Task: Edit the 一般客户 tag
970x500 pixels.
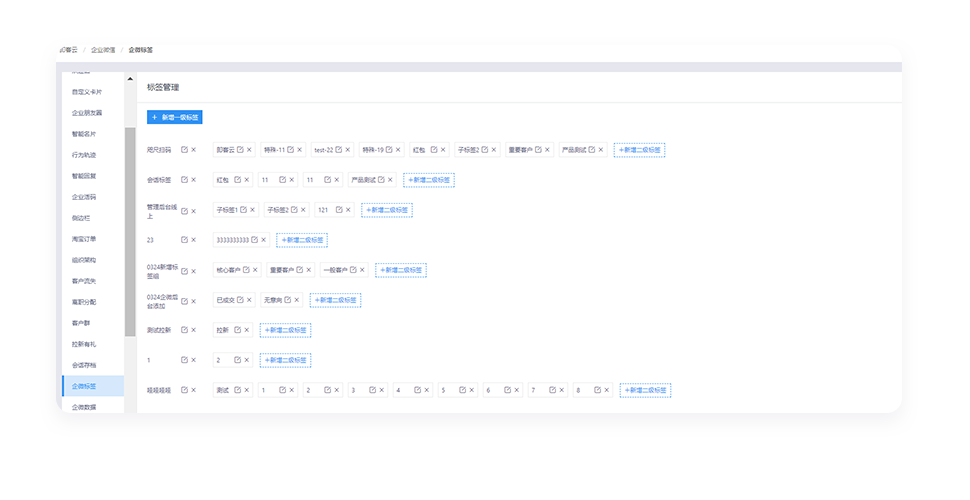Action: pos(351,270)
